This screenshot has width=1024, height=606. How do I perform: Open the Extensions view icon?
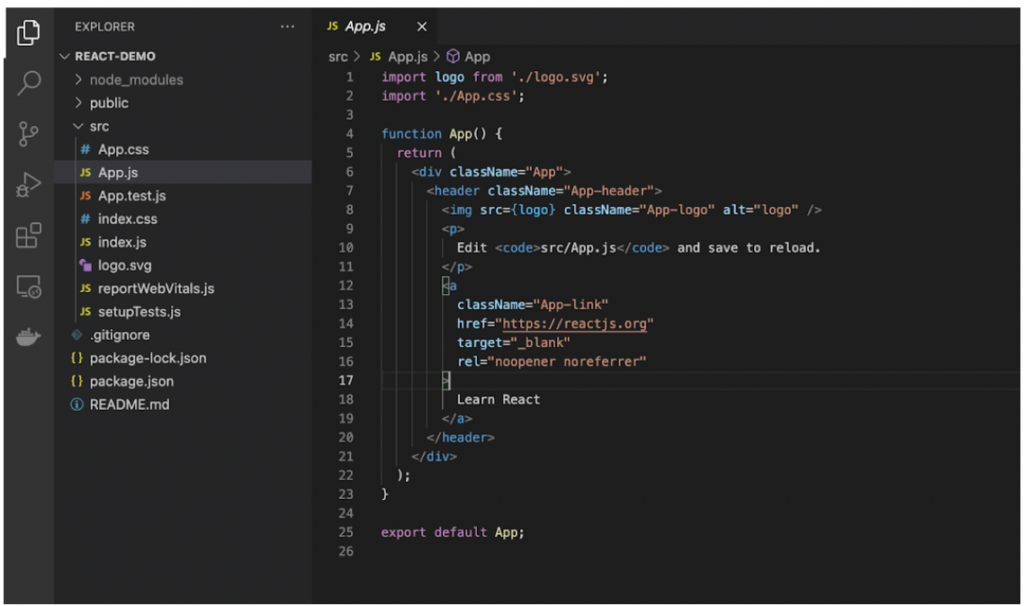pyautogui.click(x=28, y=235)
